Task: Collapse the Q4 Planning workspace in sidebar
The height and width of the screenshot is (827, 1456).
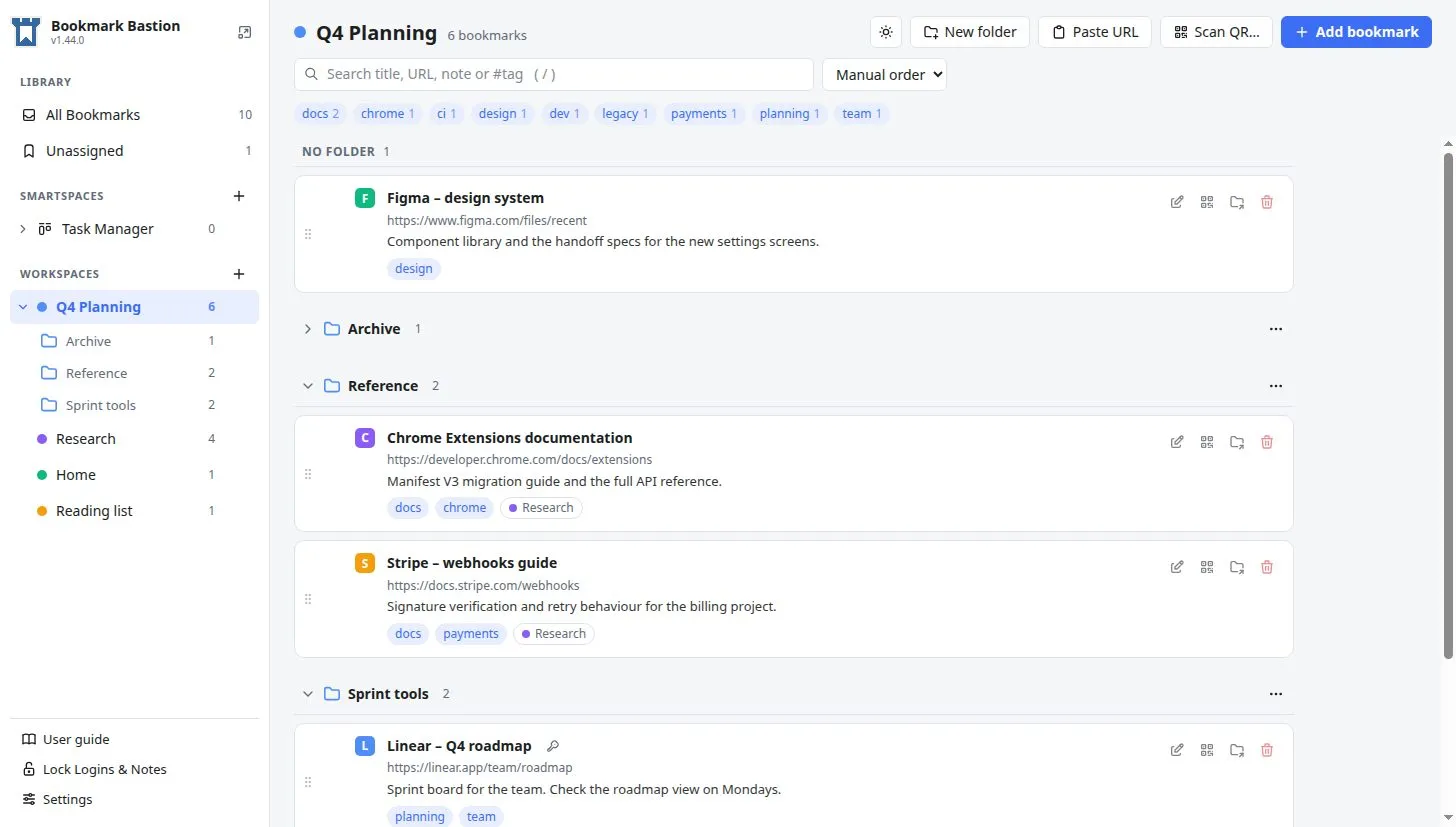Action: [23, 307]
